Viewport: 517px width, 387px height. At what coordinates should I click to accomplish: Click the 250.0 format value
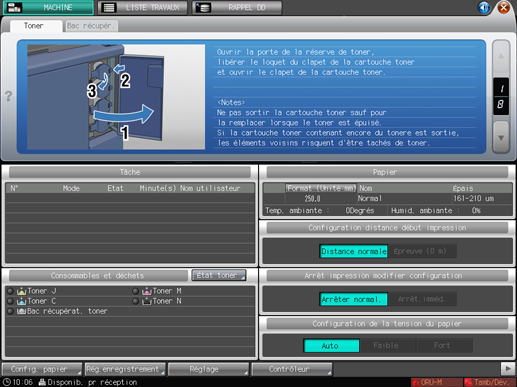(x=312, y=199)
